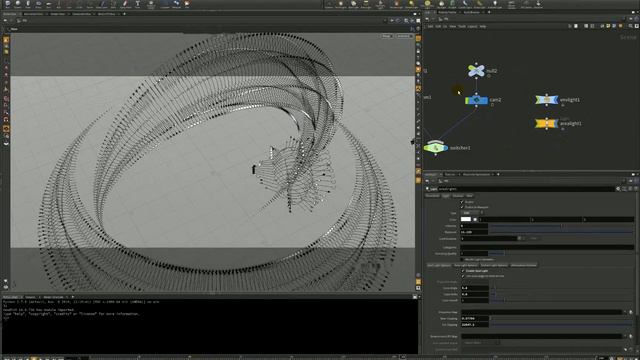The height and width of the screenshot is (360, 640).
Task: Select the VR Camera shelf tool
Action: (x=526, y=4)
